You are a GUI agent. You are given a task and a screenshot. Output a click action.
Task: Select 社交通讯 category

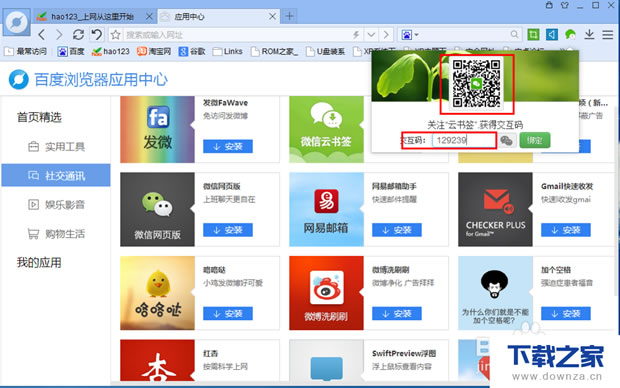[x=56, y=175]
